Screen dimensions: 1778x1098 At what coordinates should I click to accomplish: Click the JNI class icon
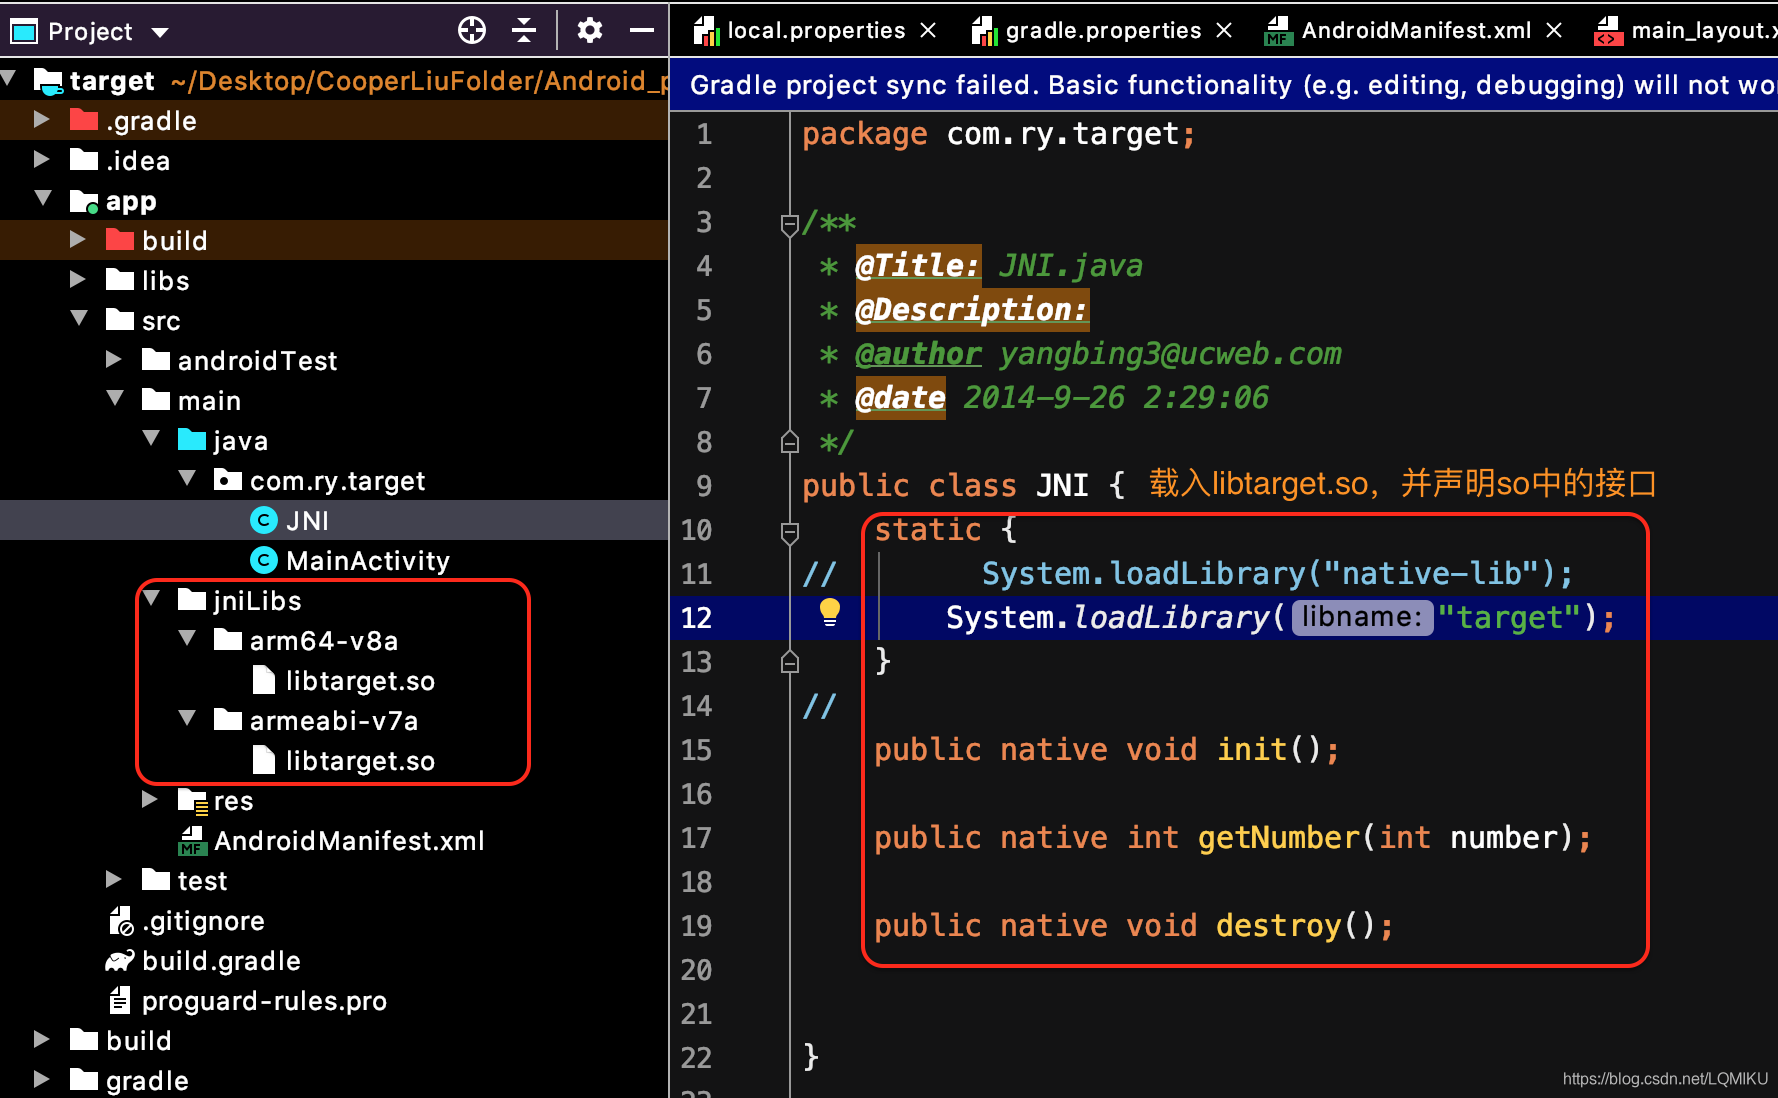point(263,520)
